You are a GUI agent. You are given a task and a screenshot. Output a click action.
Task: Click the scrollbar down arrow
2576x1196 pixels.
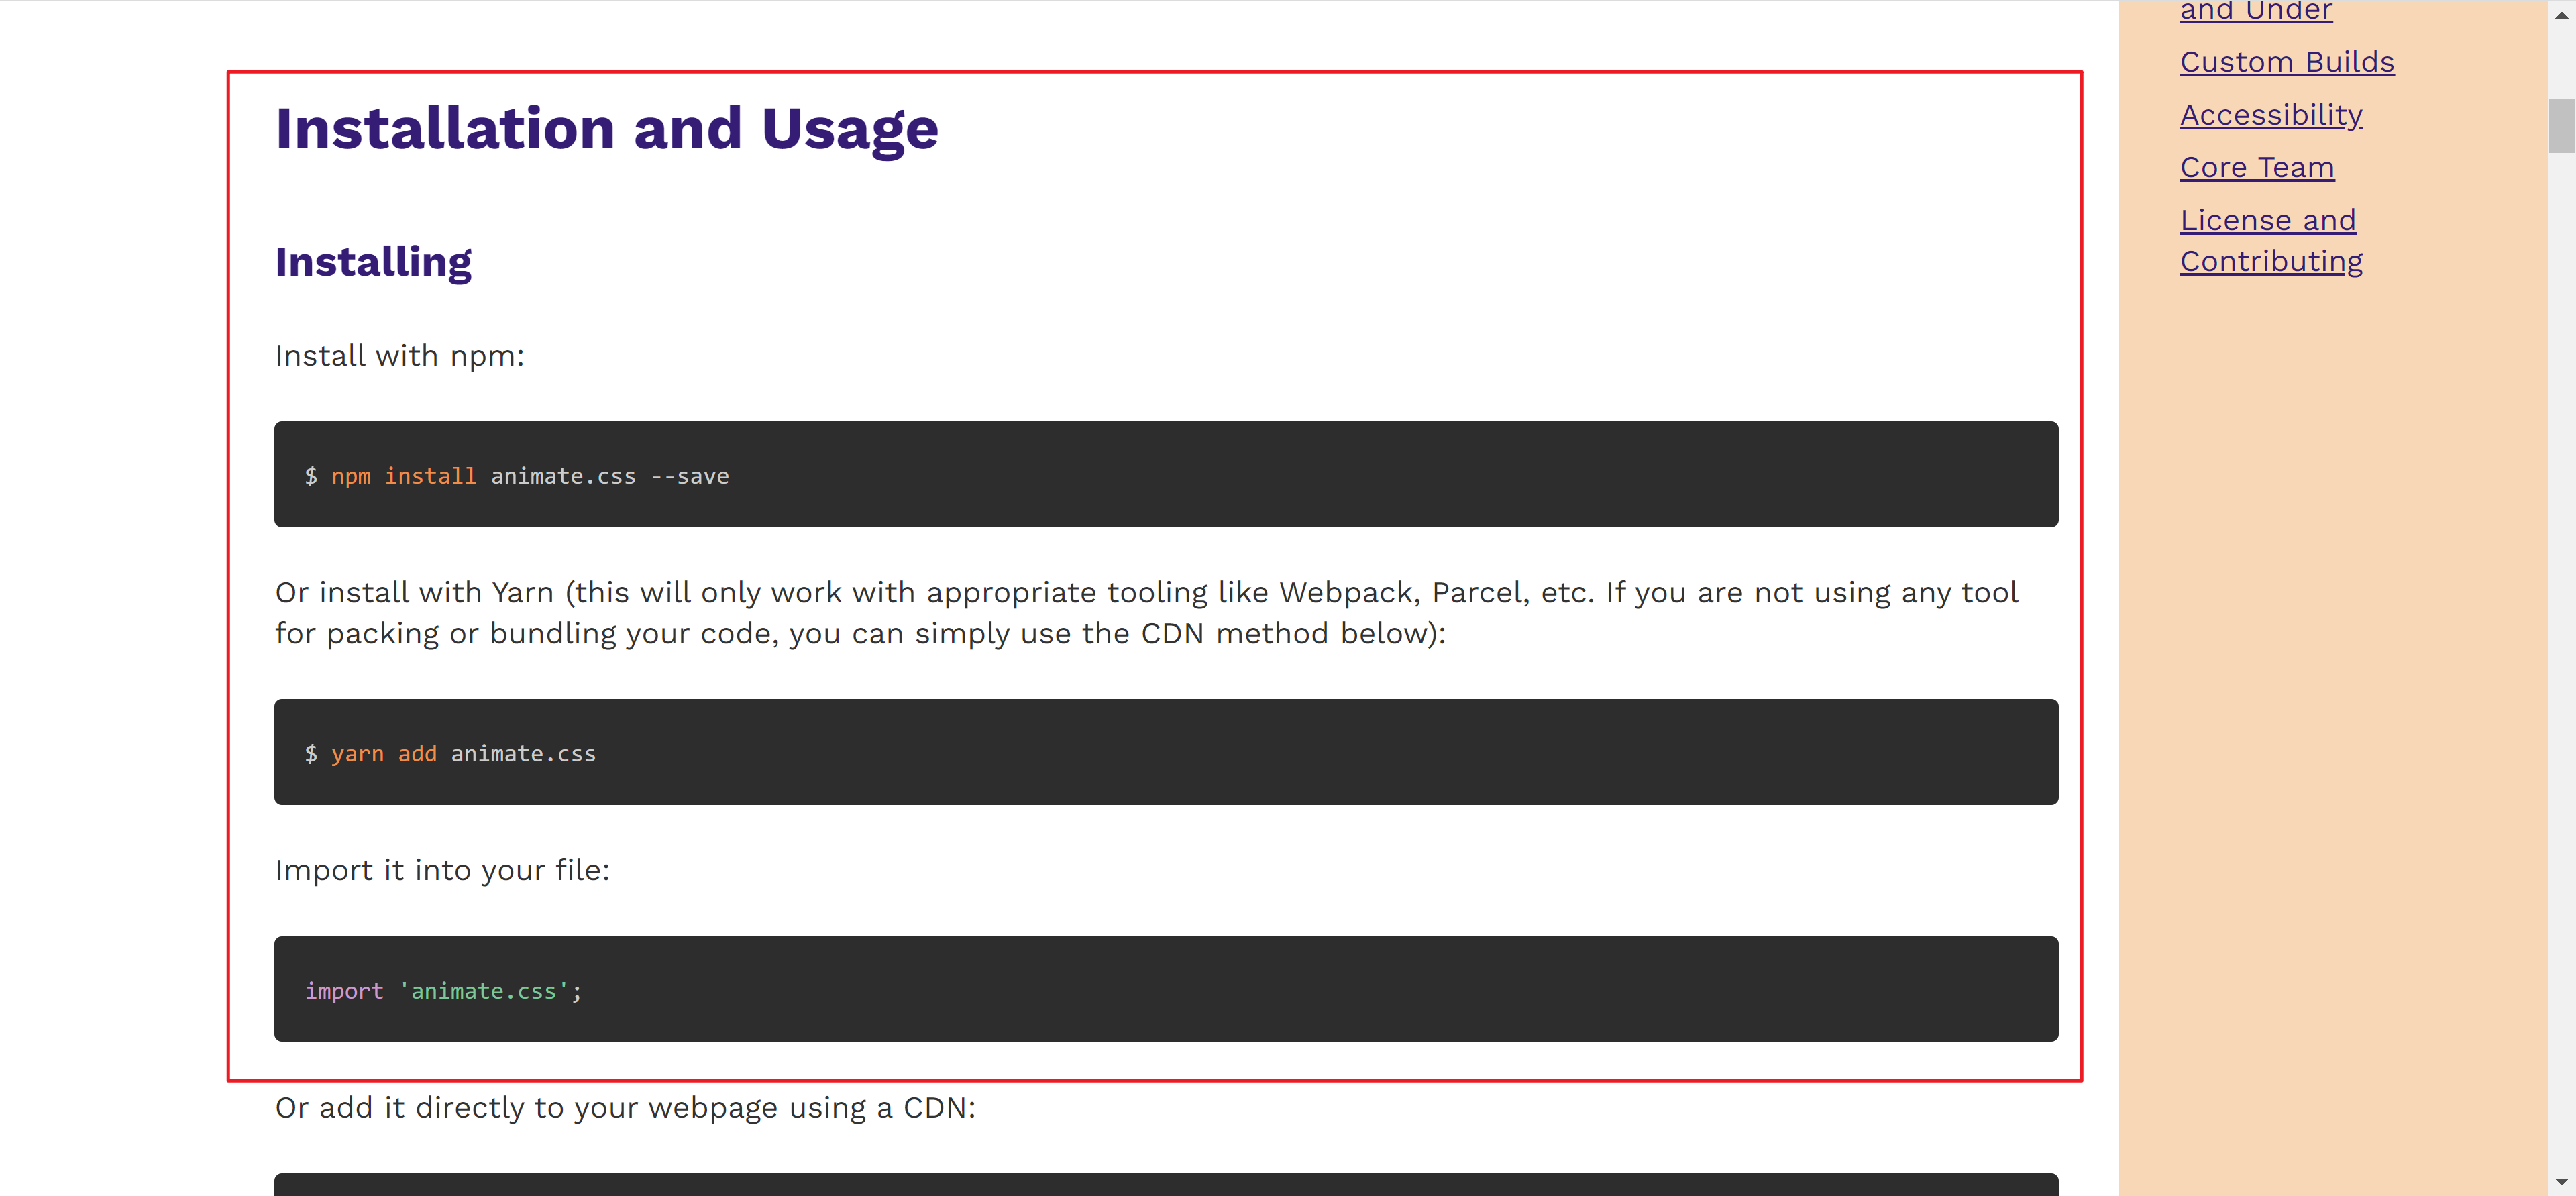click(x=2561, y=1182)
